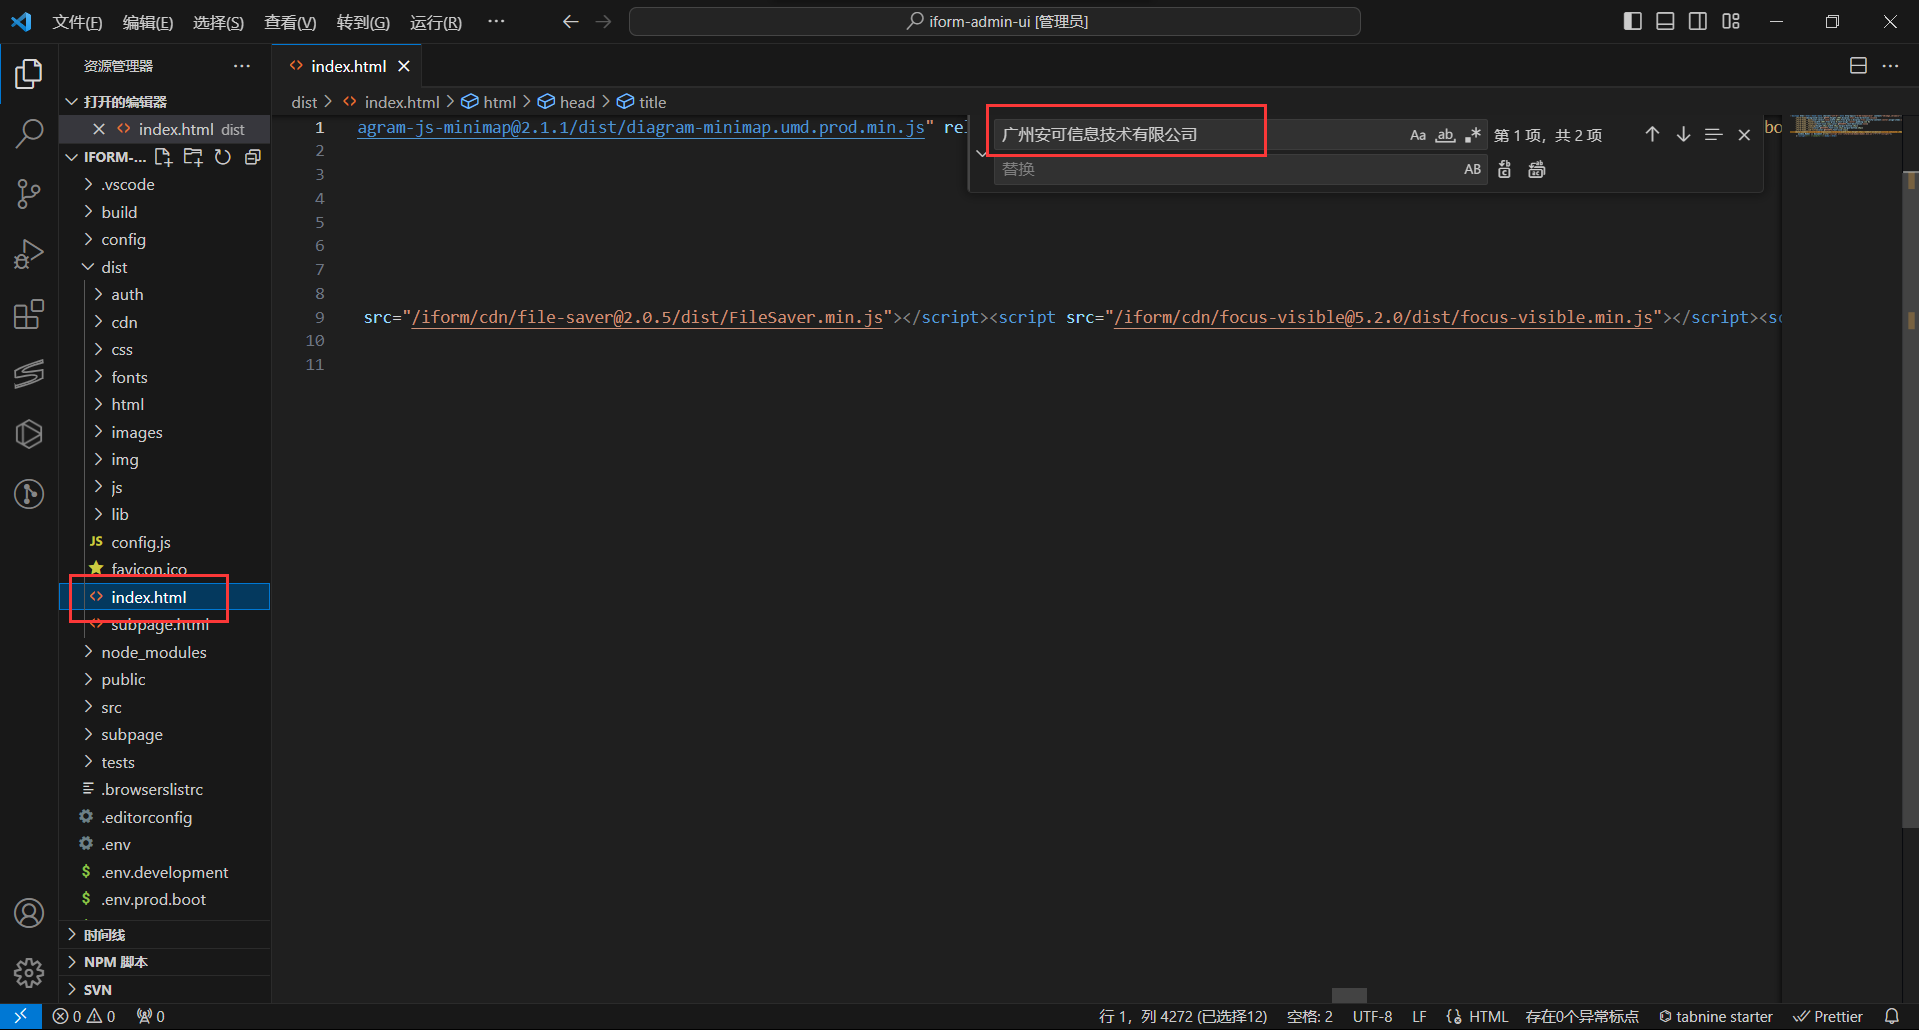Open the 文件(F) menu
Viewport: 1919px width, 1030px height.
click(77, 22)
